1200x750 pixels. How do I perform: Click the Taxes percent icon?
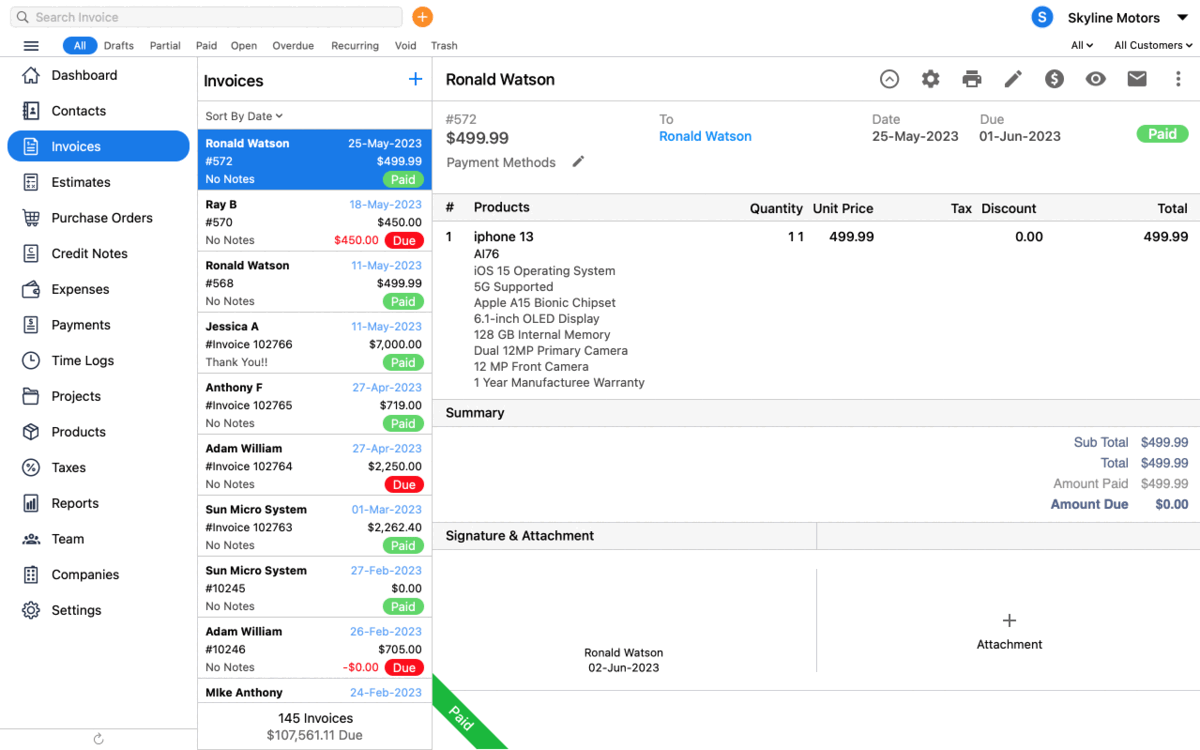(x=31, y=468)
